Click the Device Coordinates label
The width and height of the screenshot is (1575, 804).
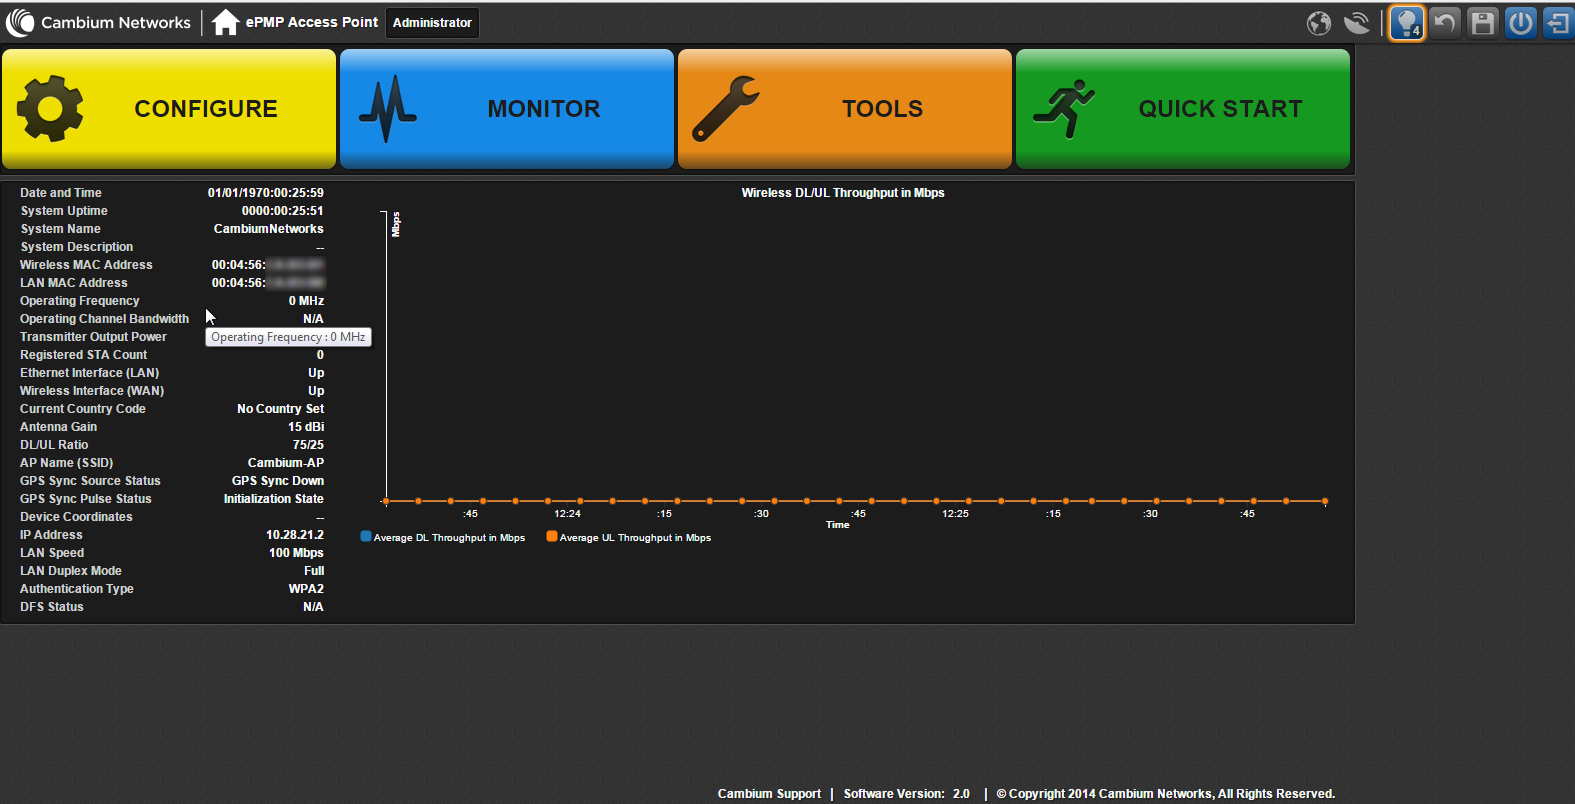click(x=76, y=517)
